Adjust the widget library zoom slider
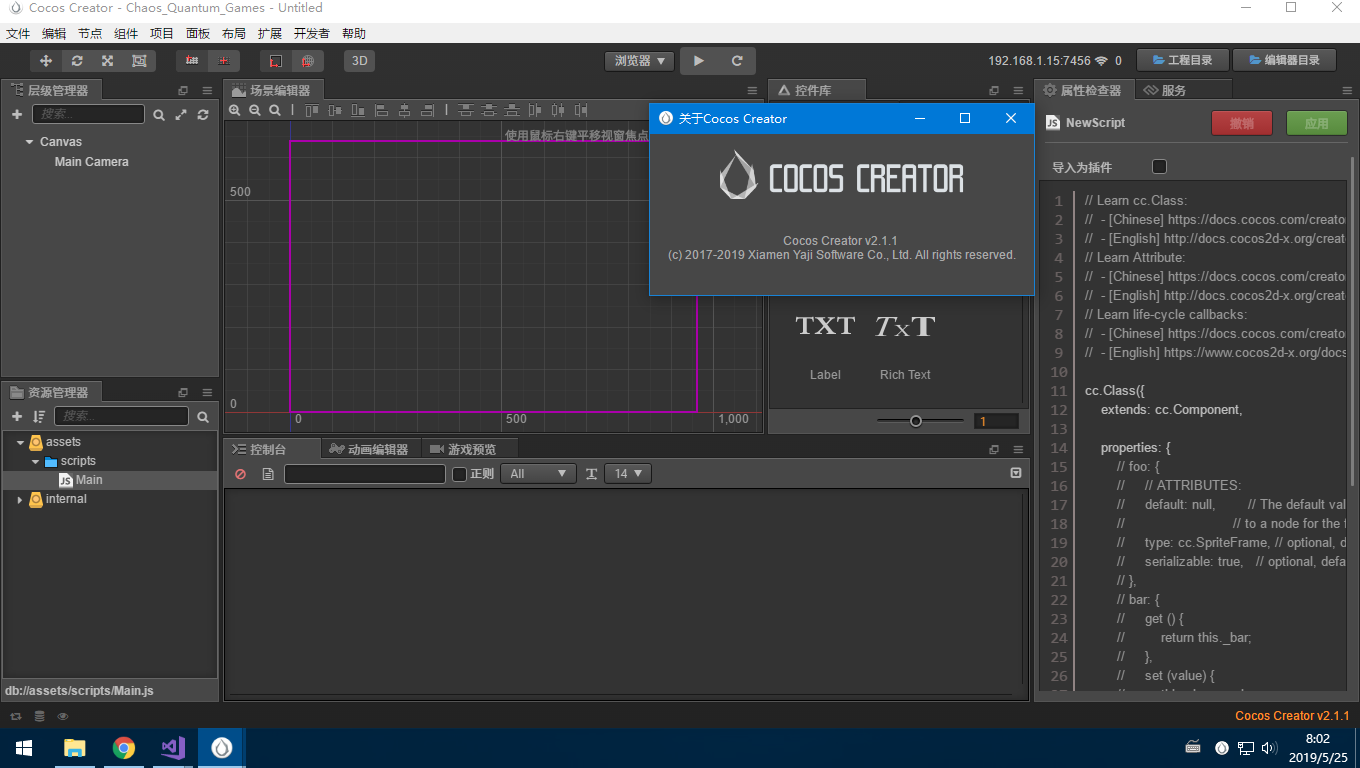This screenshot has height=768, width=1360. point(916,421)
